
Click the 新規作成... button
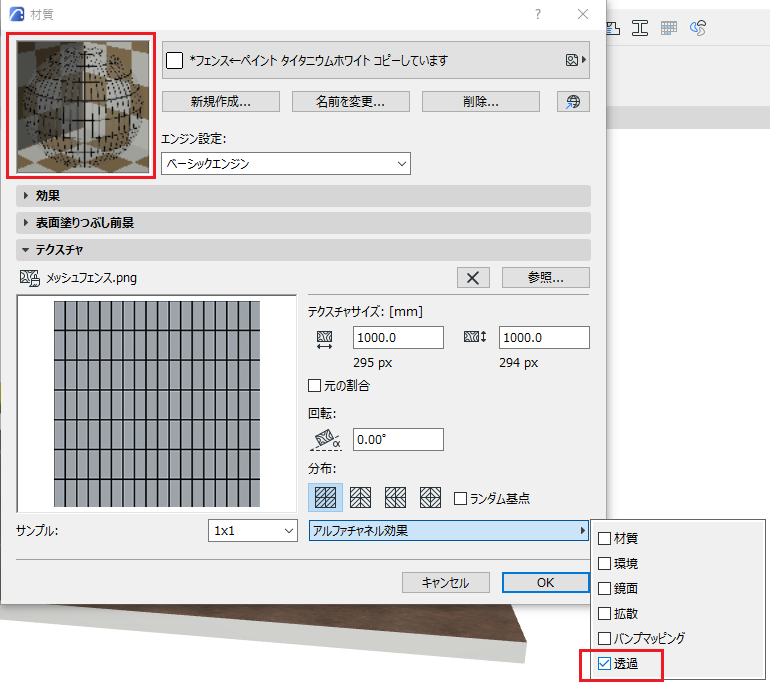tap(221, 102)
